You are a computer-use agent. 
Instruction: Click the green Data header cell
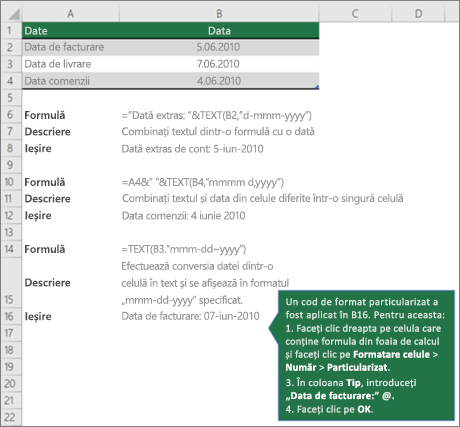pyautogui.click(x=219, y=31)
